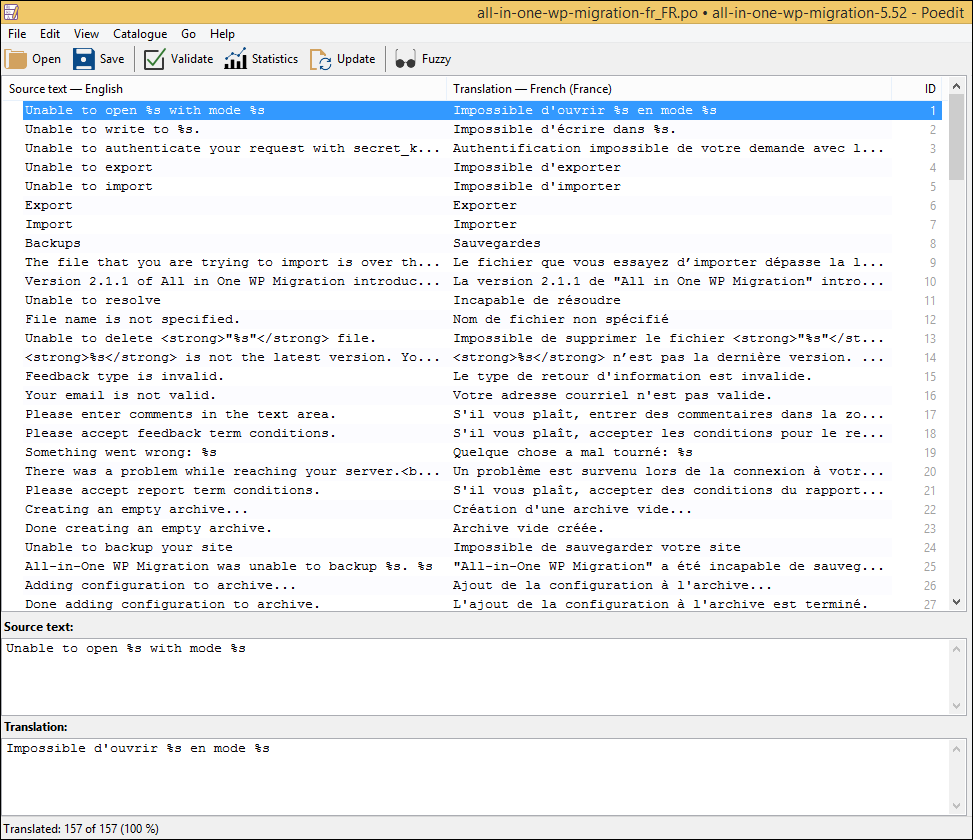Select the row 'Unable to resolve'
Screen dimensions: 973x840
(x=482, y=301)
